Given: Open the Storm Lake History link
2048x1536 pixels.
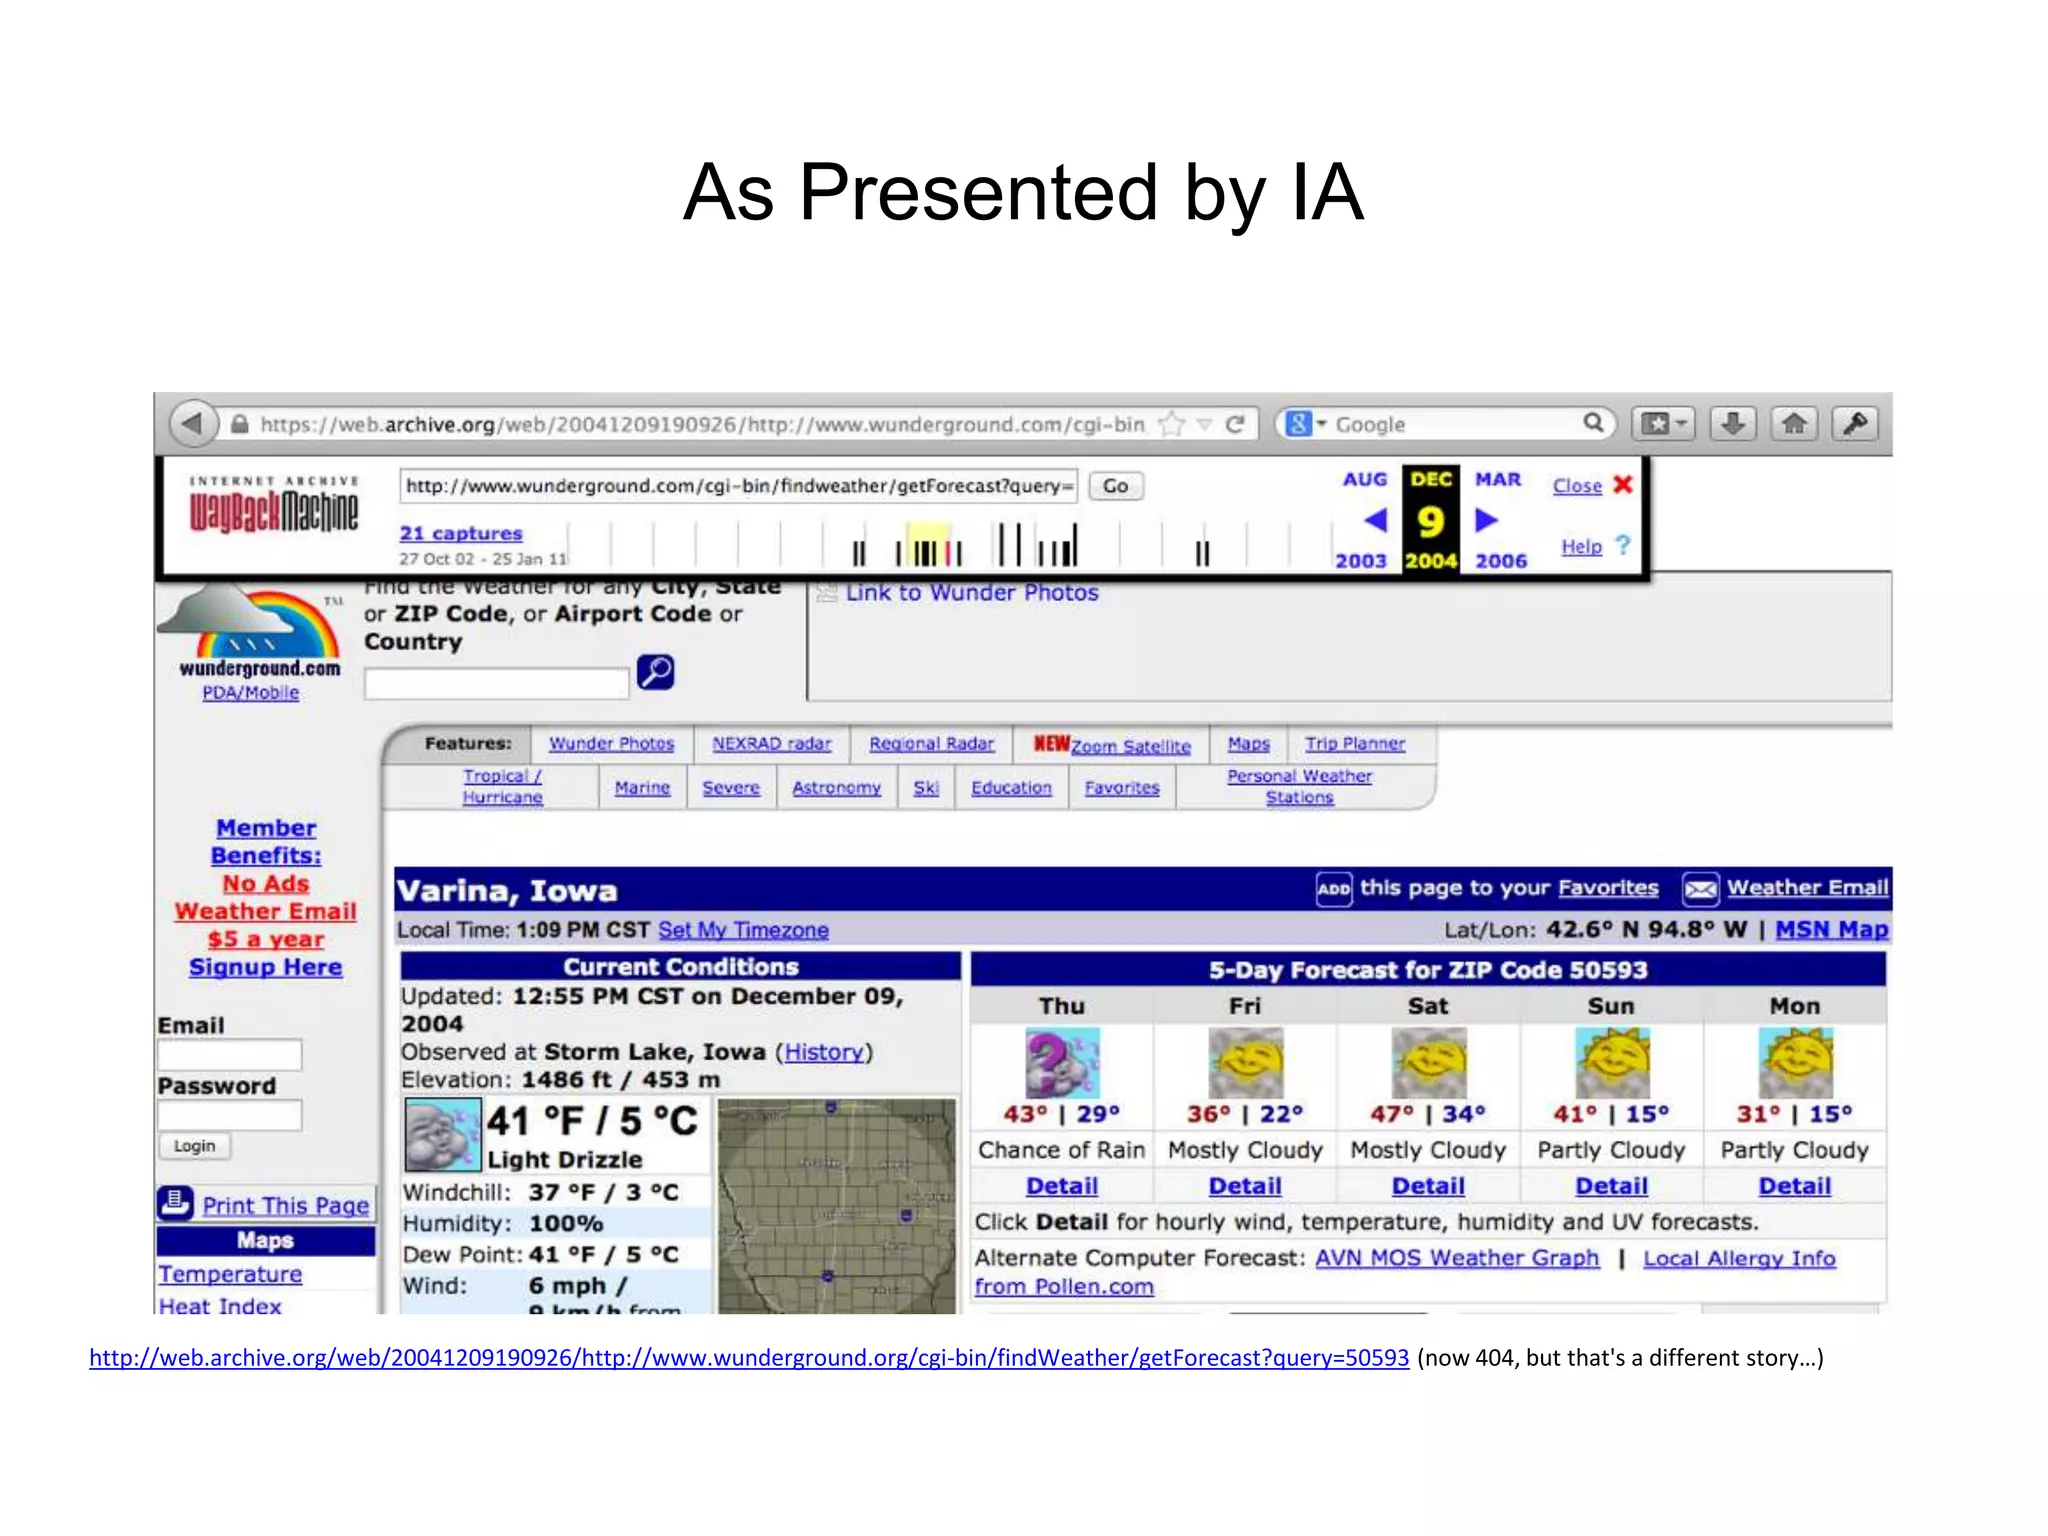Looking at the screenshot, I should [x=824, y=1052].
